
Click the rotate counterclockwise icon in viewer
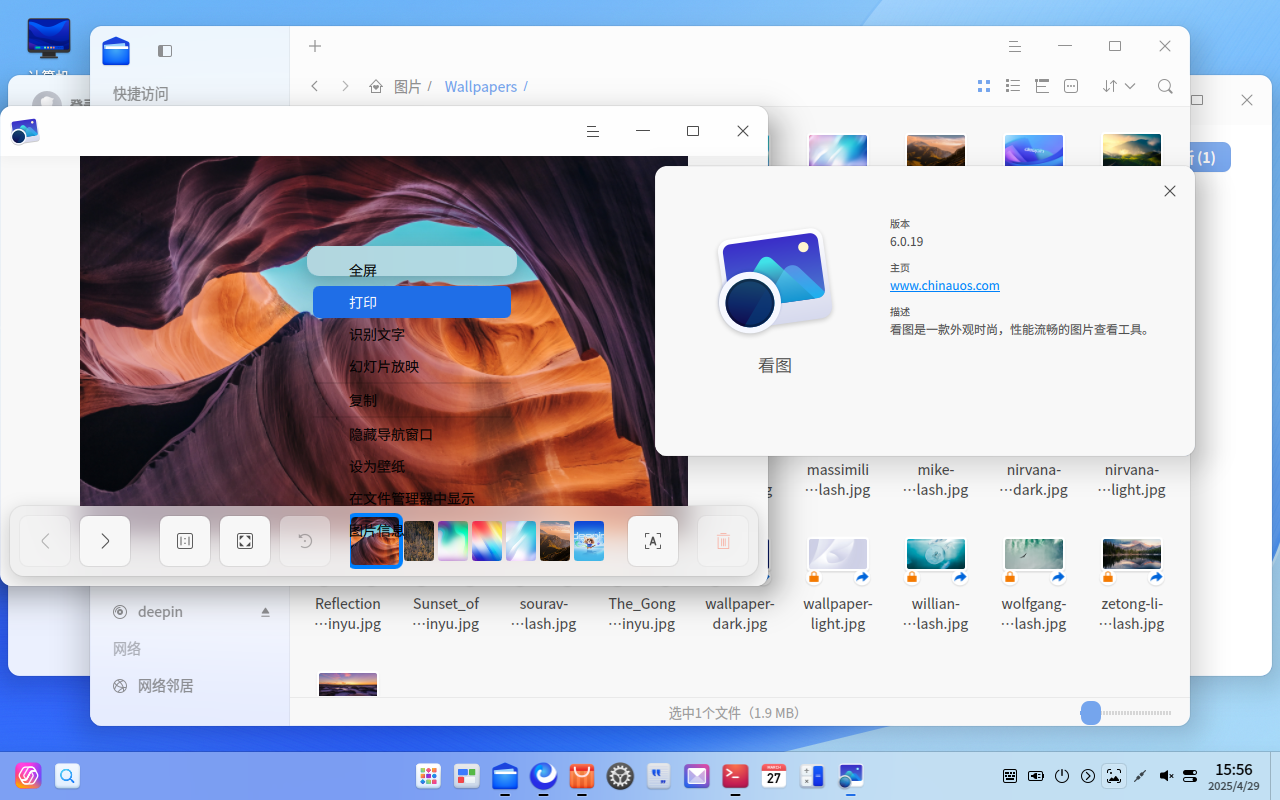tap(305, 541)
